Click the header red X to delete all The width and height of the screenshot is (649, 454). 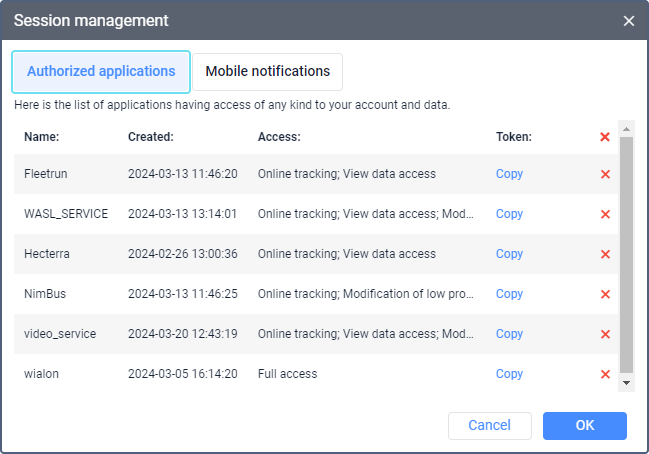click(605, 137)
